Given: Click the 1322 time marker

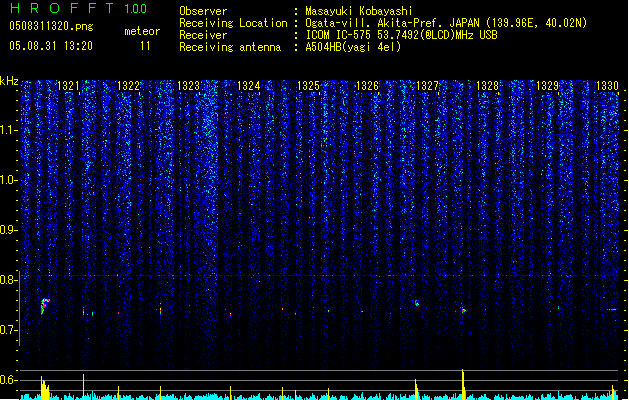Looking at the screenshot, I should tap(128, 86).
